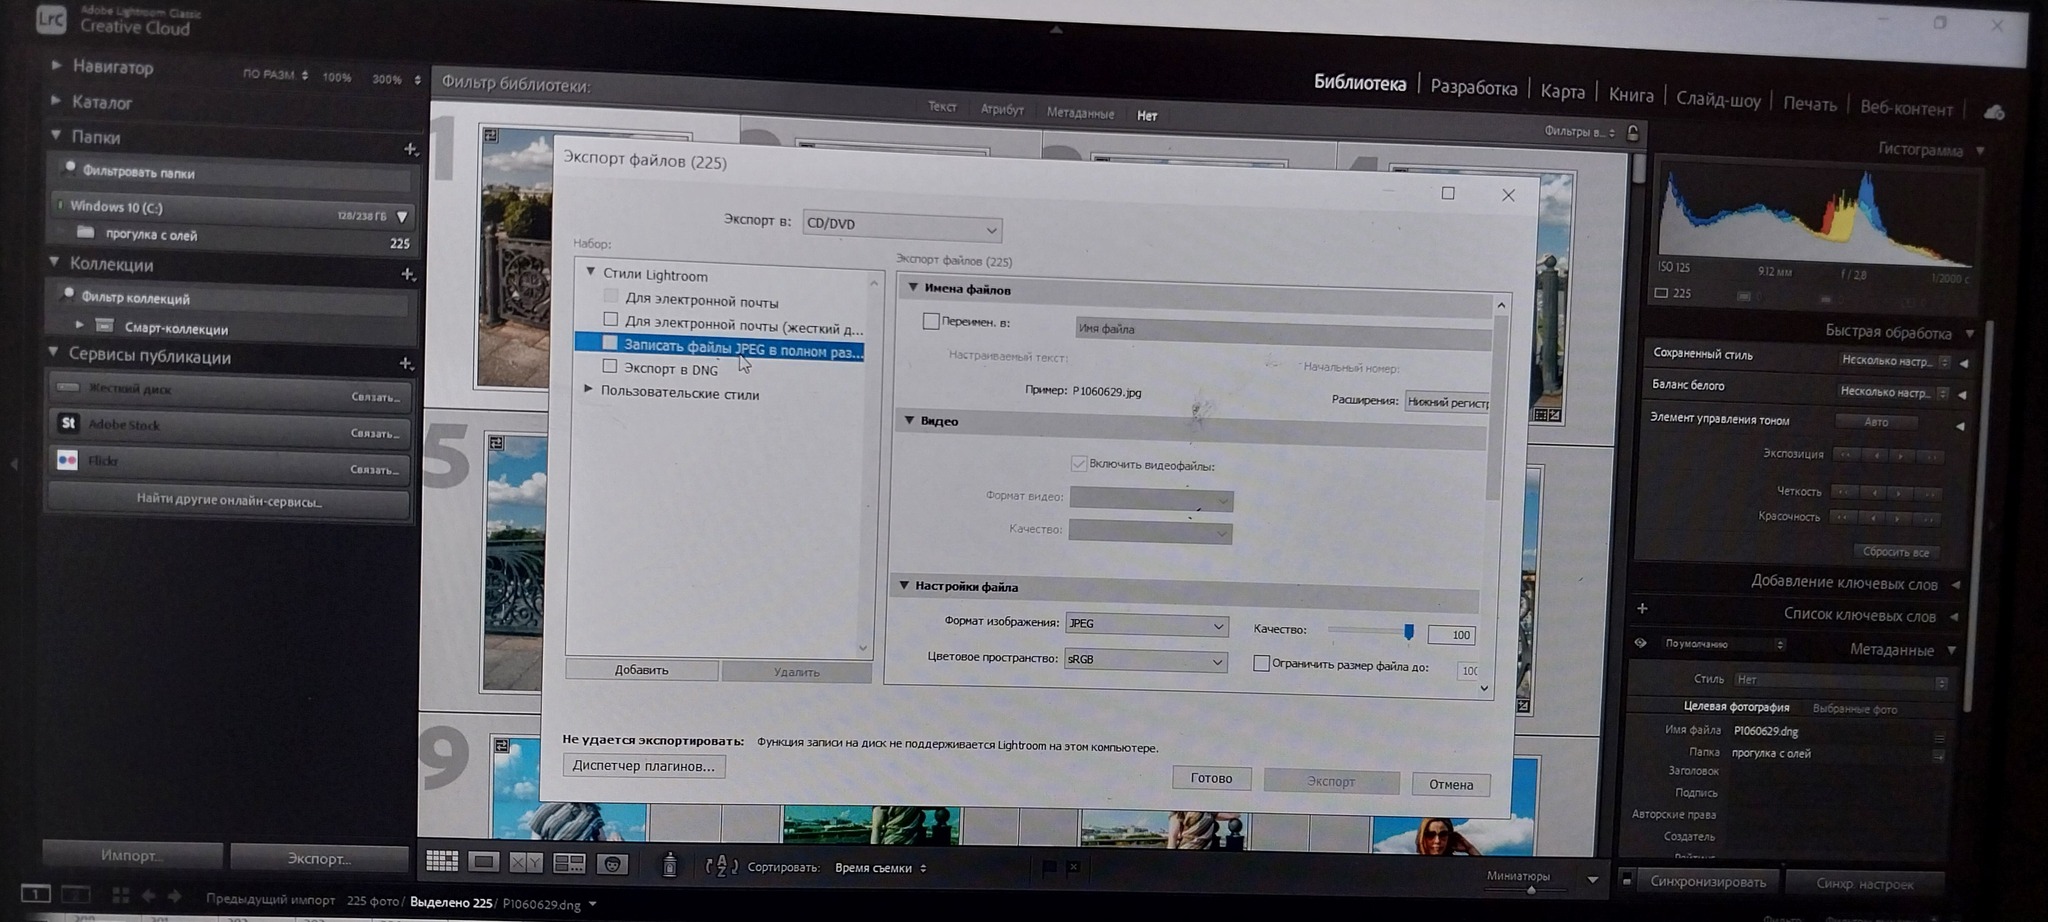The width and height of the screenshot is (2048, 922).
Task: Click the Flickr service icon
Action: tap(67, 460)
